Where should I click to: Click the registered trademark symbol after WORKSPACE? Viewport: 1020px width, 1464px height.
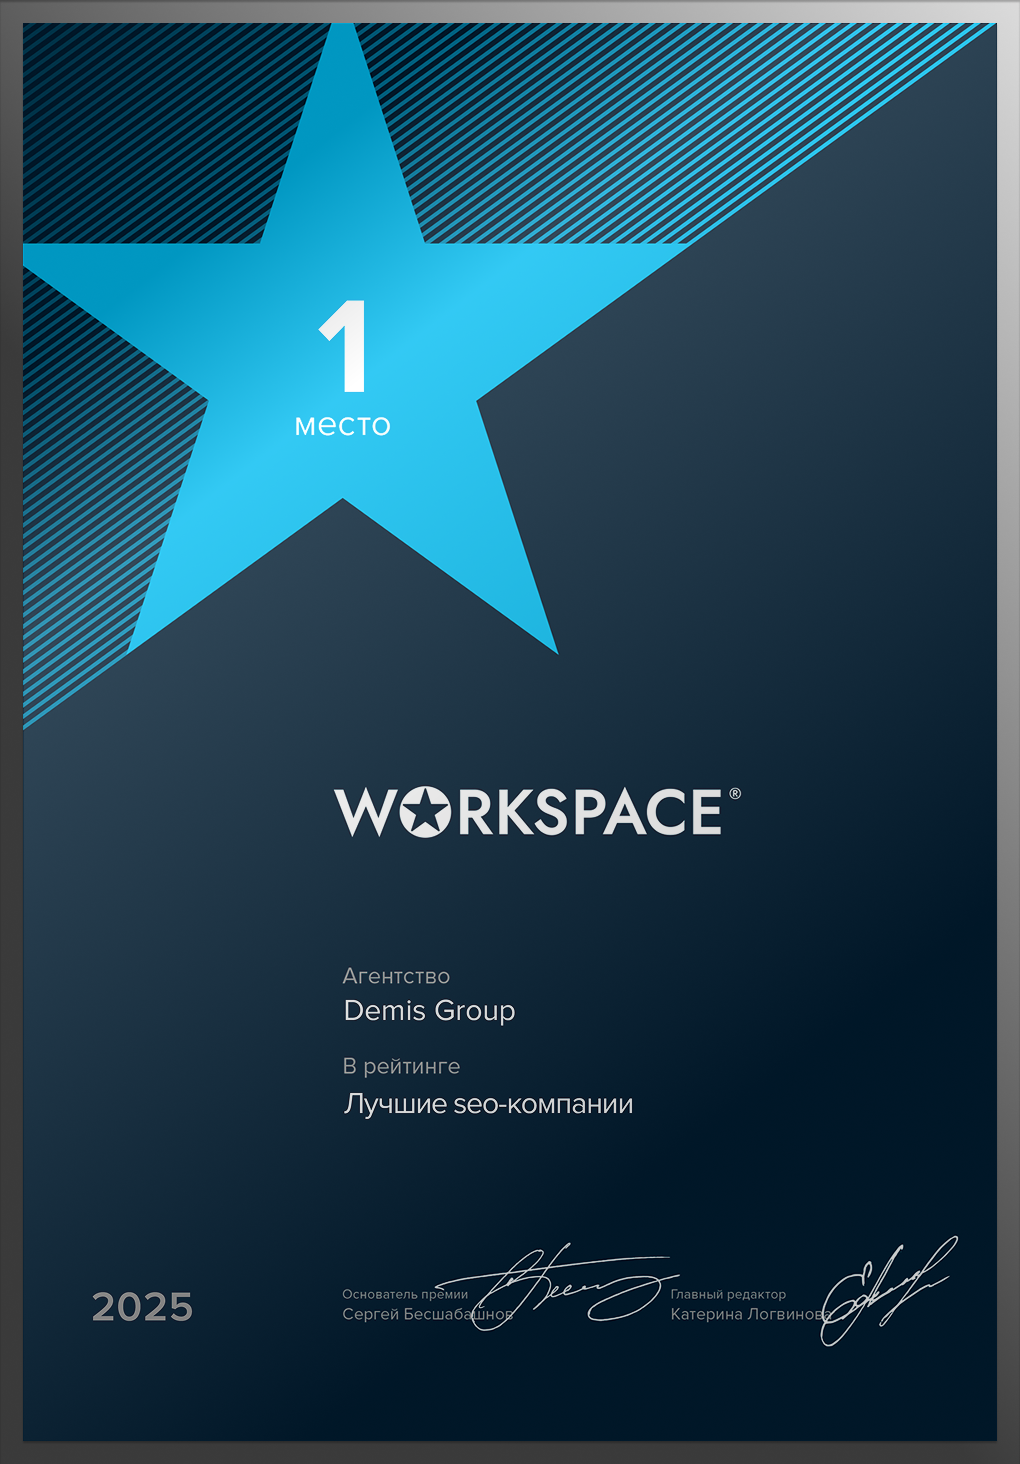pos(735,794)
